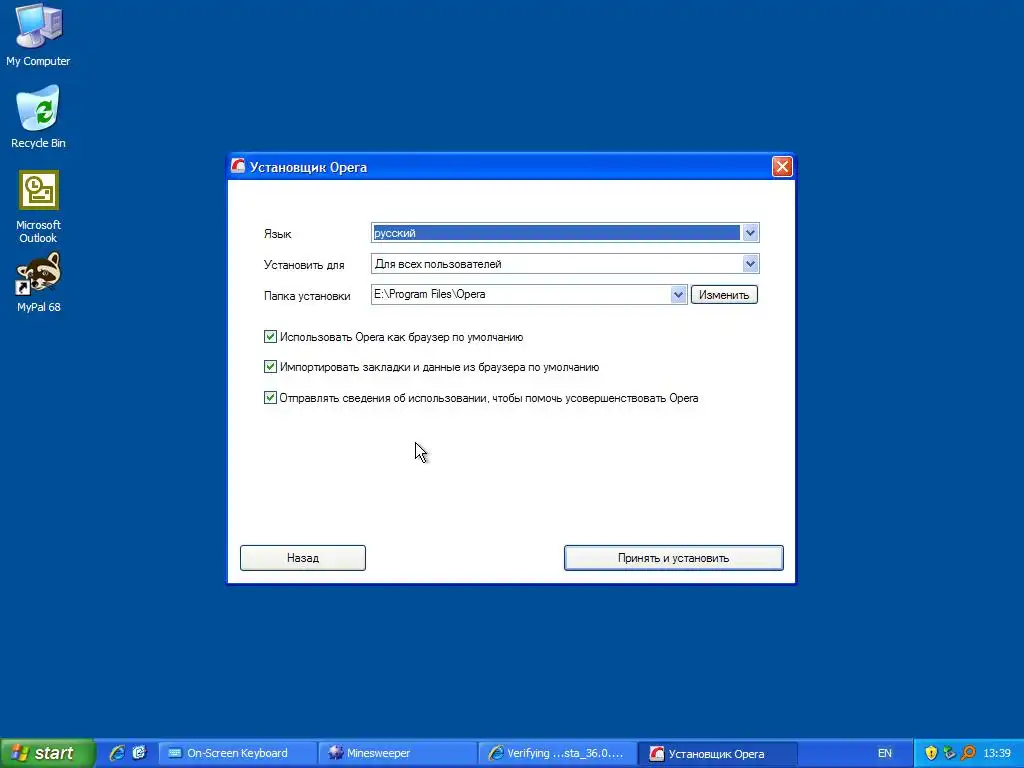
Task: Click the Назад button
Action: point(302,558)
